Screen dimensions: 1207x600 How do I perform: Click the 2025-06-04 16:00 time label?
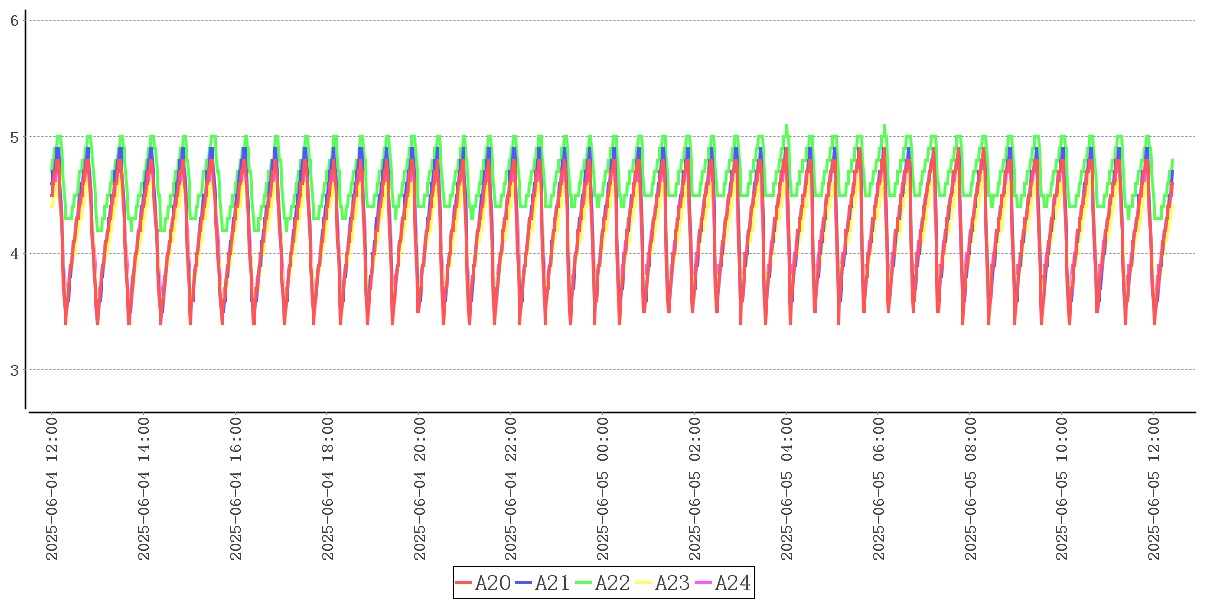236,489
